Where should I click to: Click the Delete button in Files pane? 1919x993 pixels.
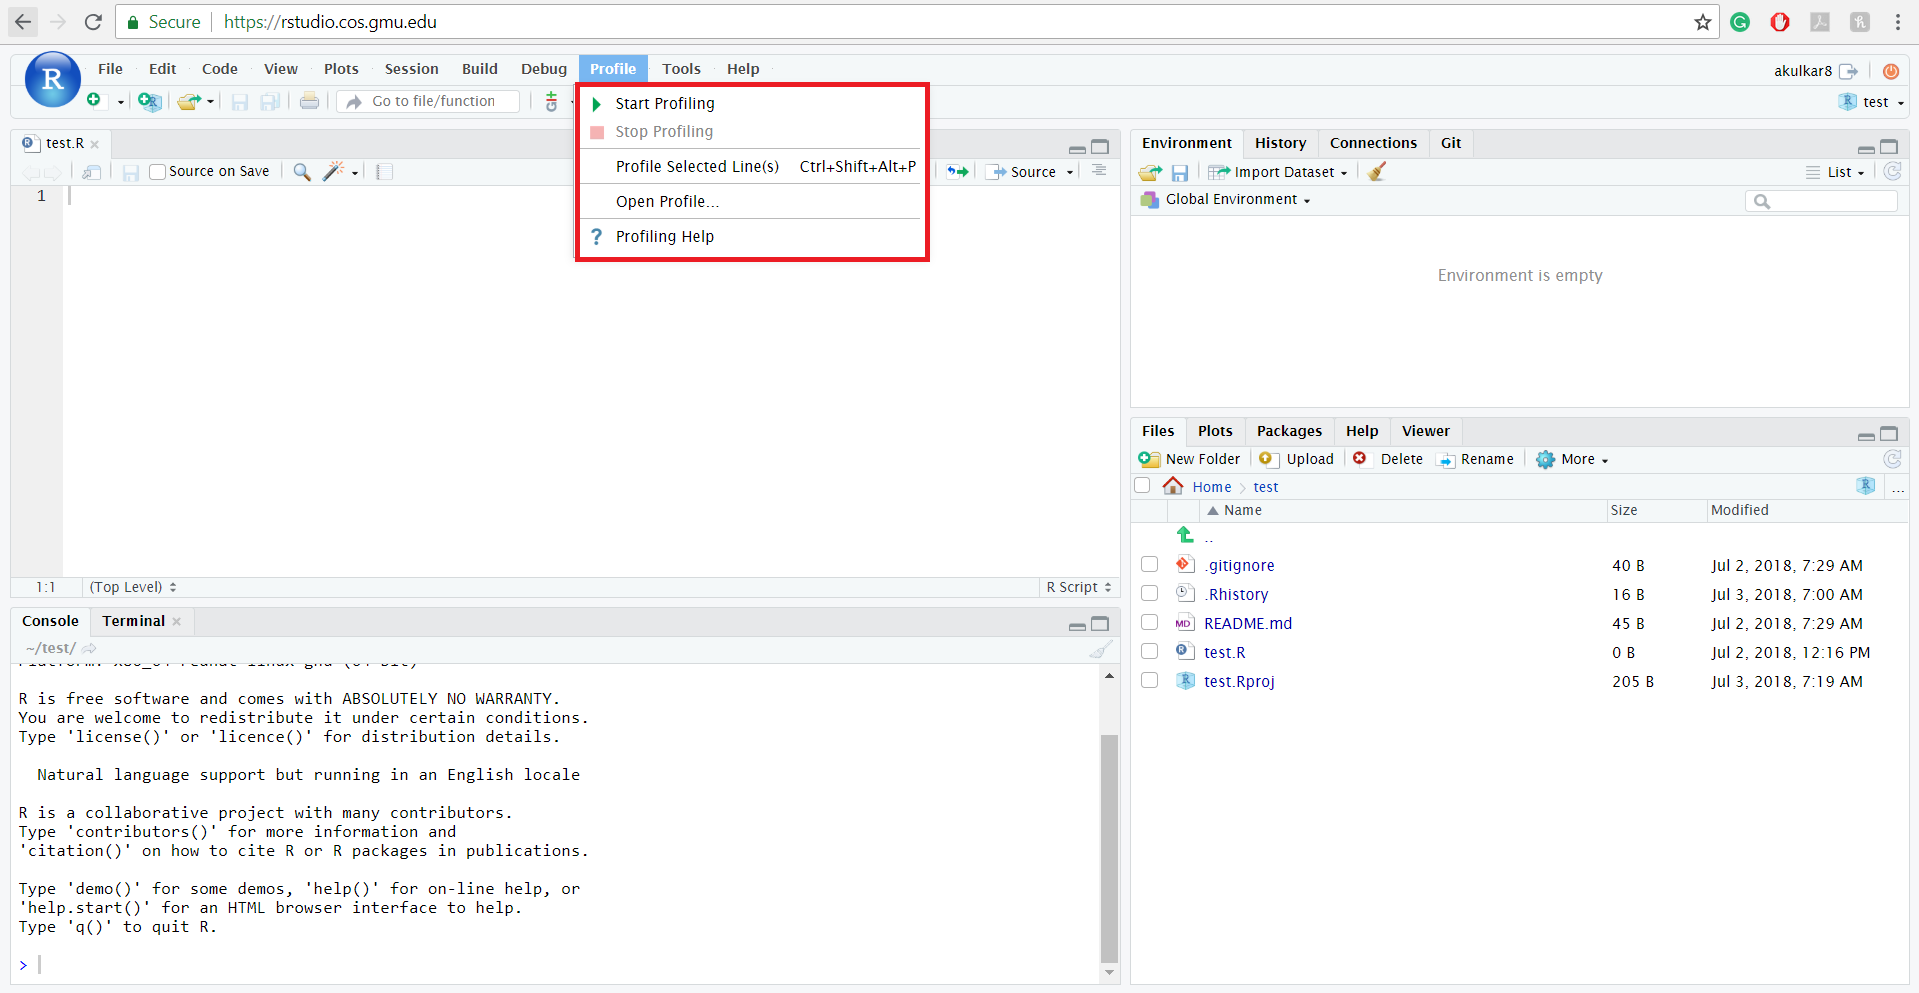tap(1388, 459)
